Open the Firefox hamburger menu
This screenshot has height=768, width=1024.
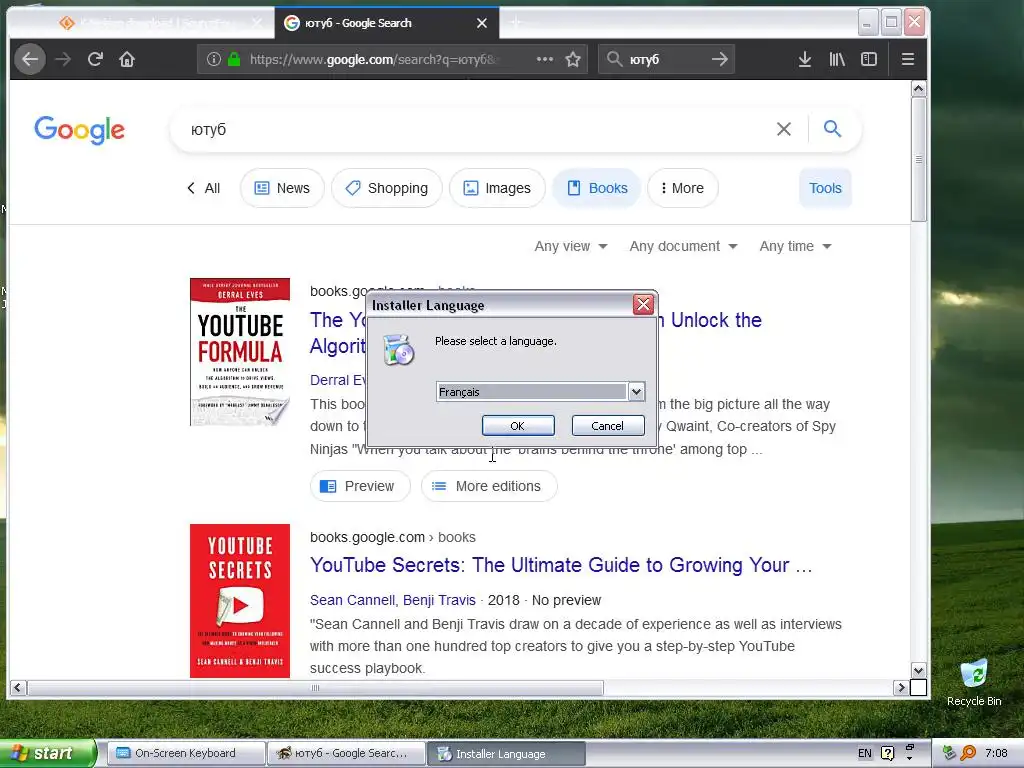point(907,59)
